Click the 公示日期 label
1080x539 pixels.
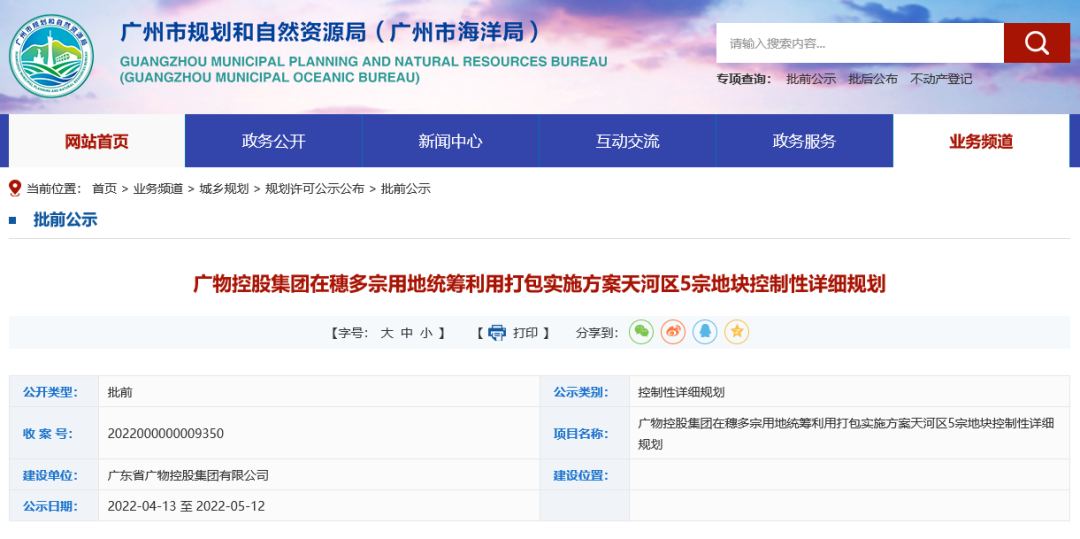[x=50, y=506]
